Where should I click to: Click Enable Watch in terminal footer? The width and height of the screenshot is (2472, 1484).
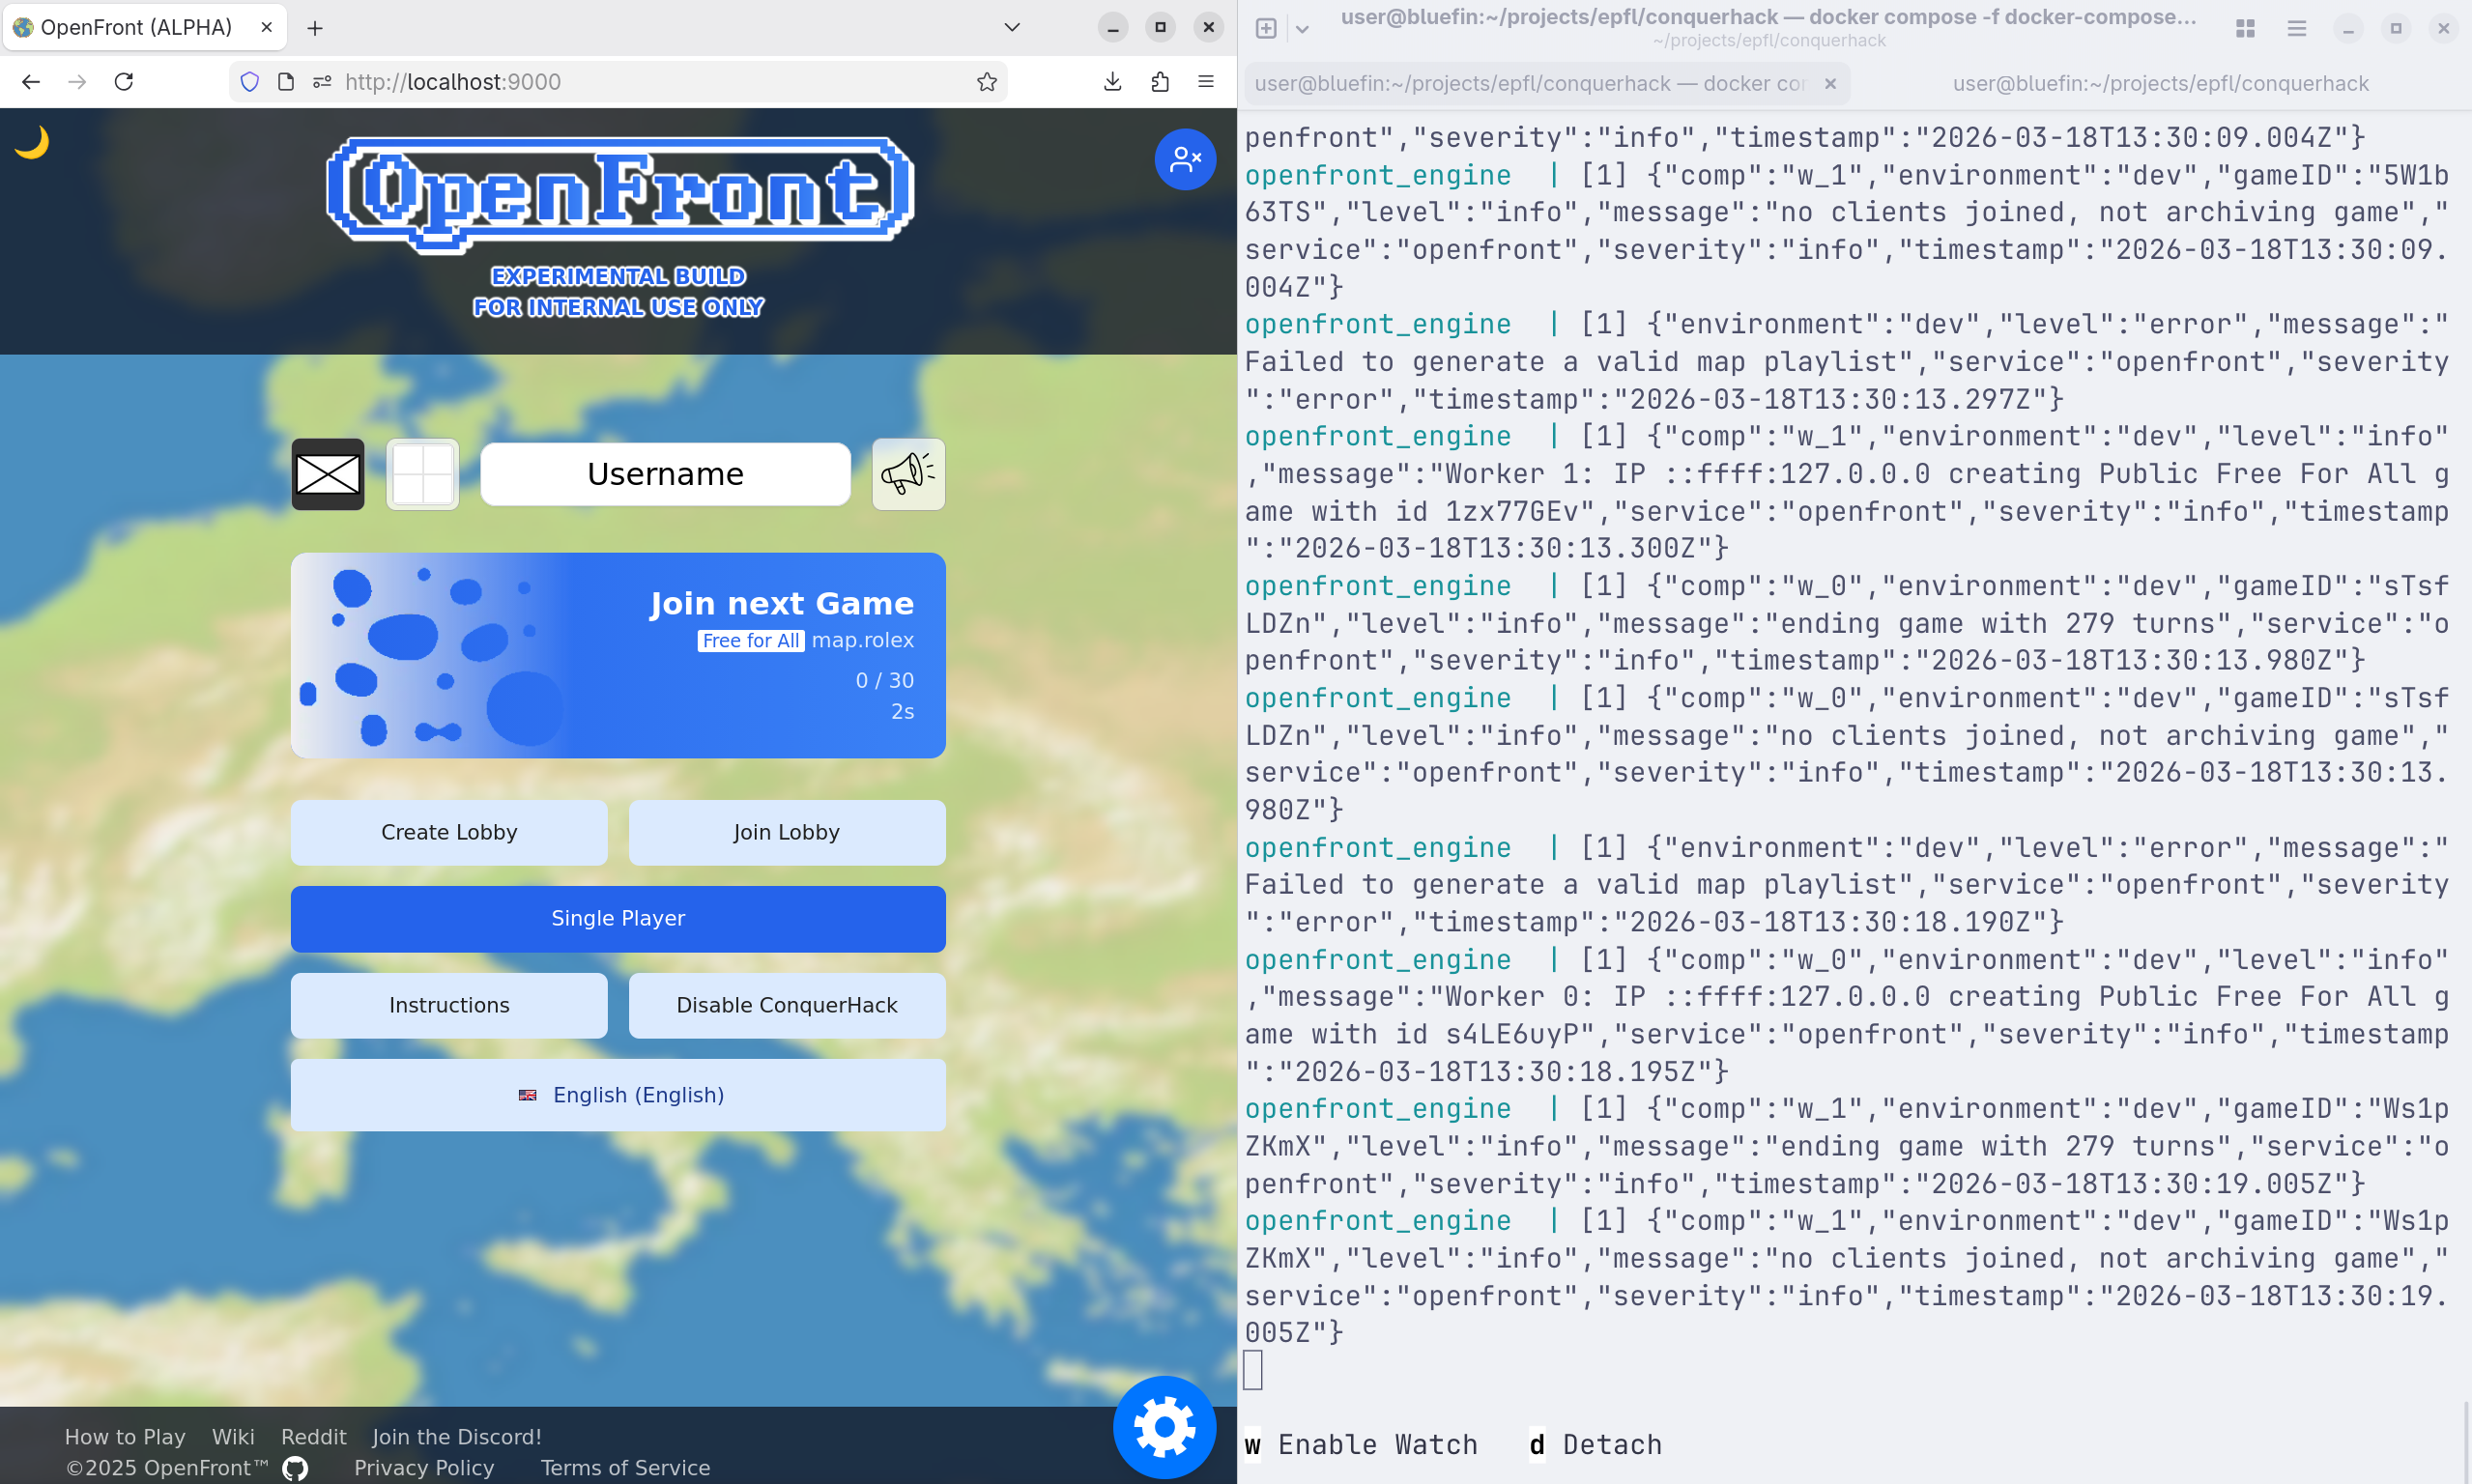tap(1361, 1445)
